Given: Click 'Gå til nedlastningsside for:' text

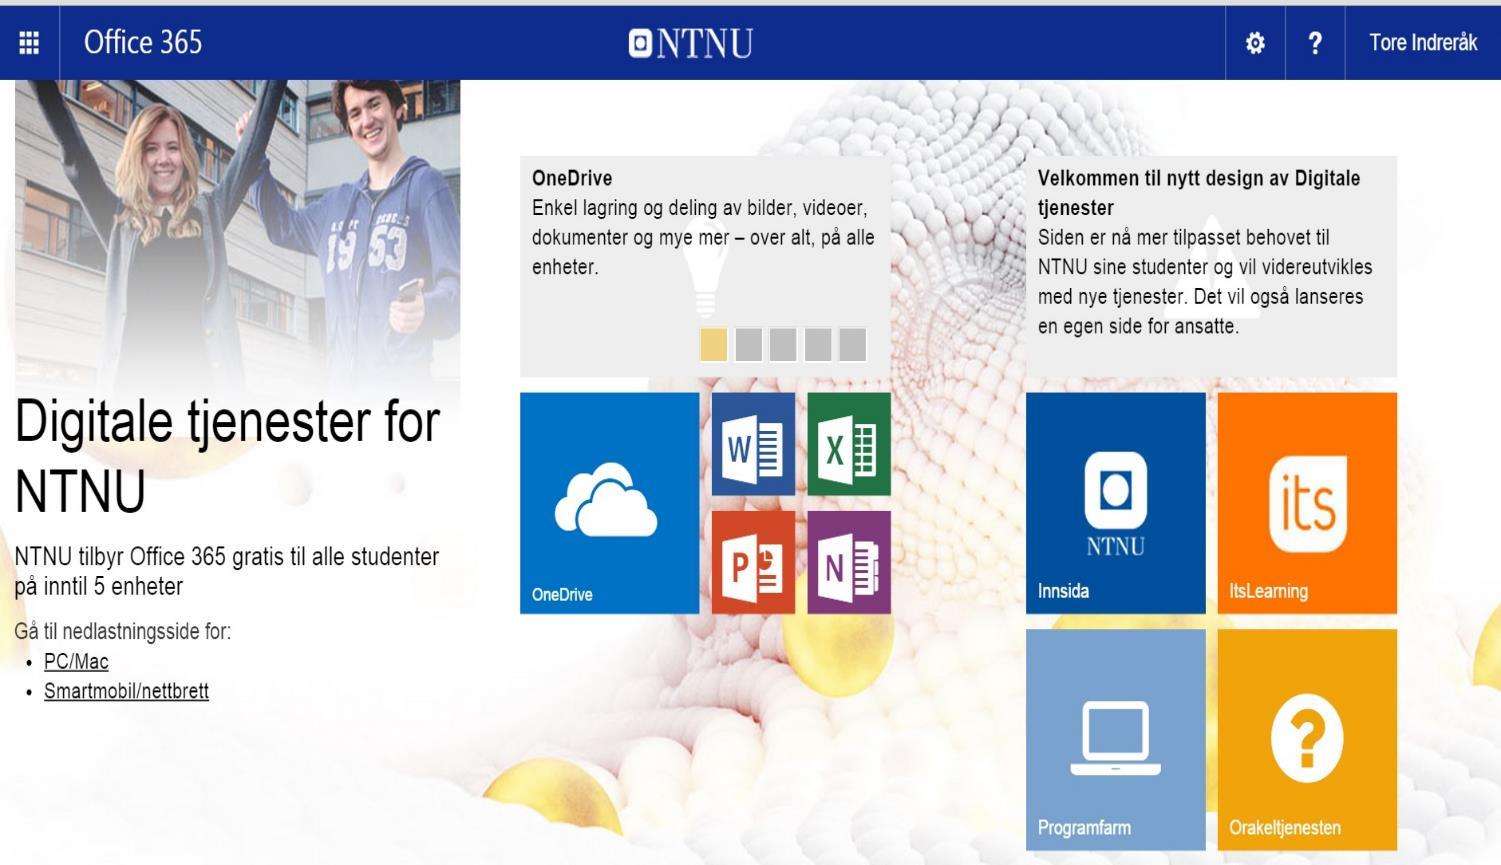Looking at the screenshot, I should tap(123, 631).
